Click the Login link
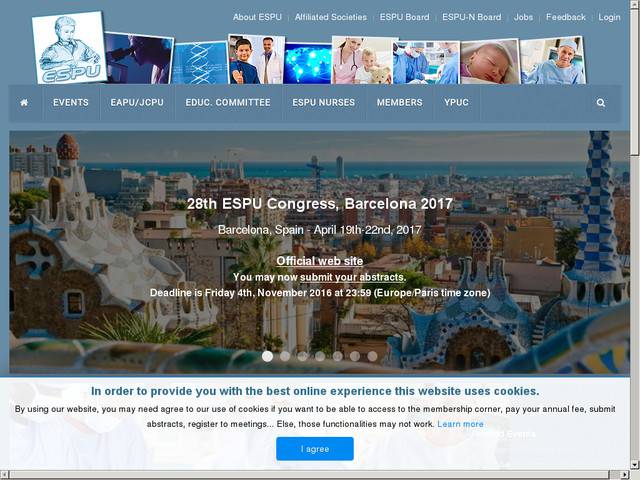Image resolution: width=640 pixels, height=480 pixels. 609,17
